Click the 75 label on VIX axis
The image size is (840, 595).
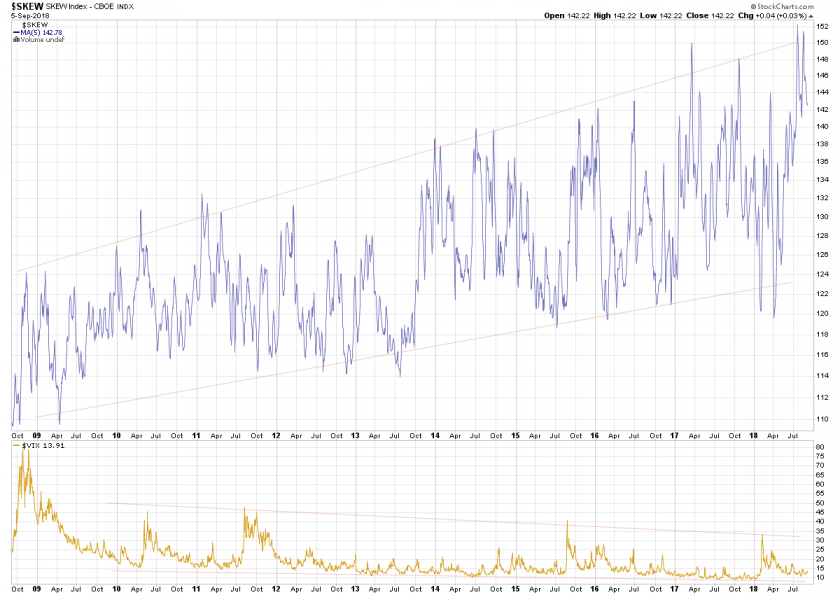coord(820,456)
